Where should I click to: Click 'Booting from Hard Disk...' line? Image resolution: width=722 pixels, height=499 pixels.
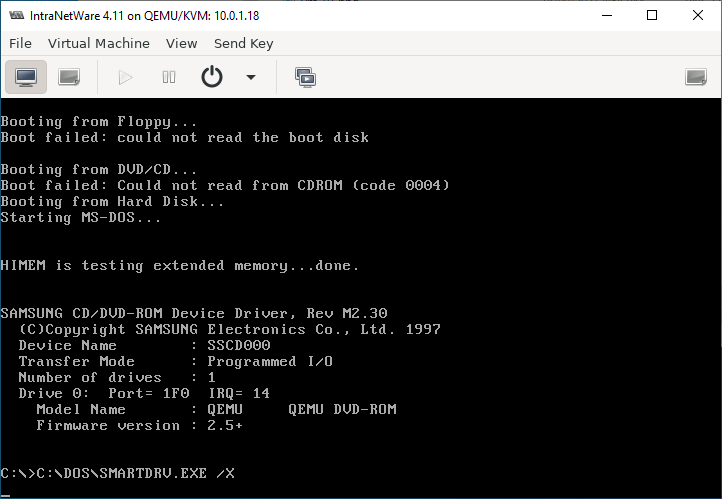[x=112, y=202]
